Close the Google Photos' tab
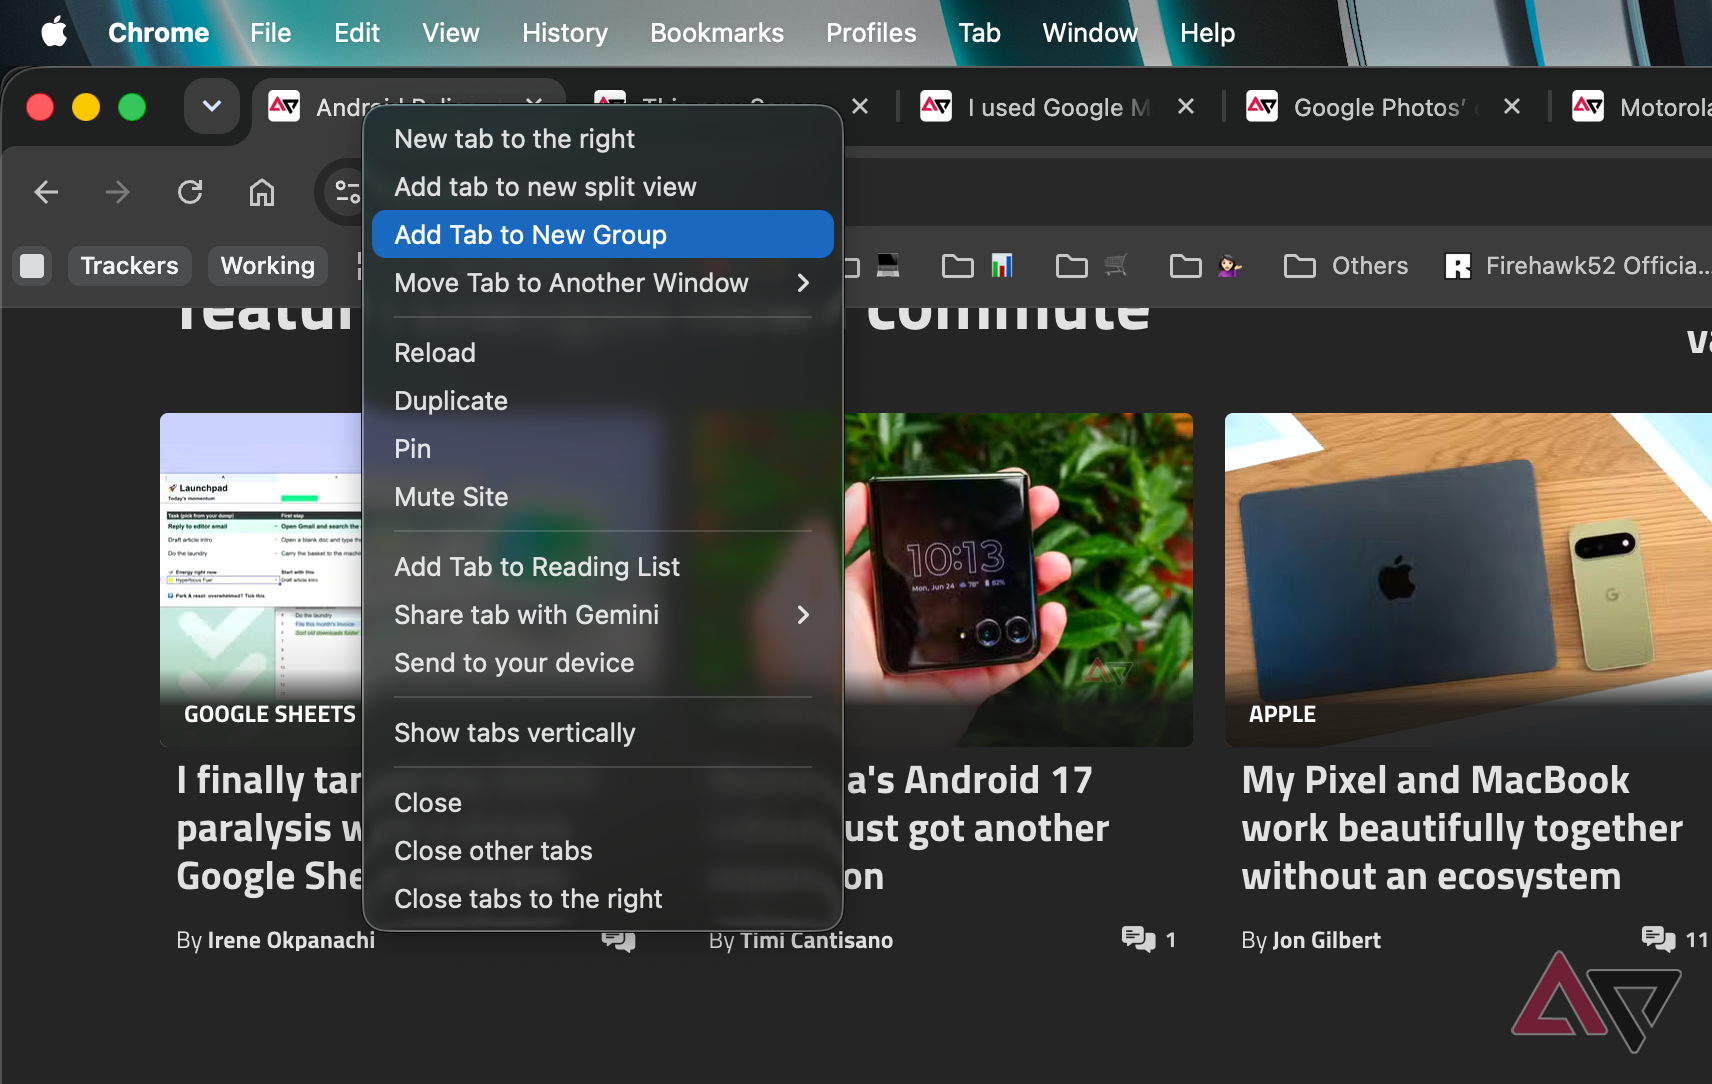This screenshot has width=1712, height=1084. click(x=1512, y=106)
